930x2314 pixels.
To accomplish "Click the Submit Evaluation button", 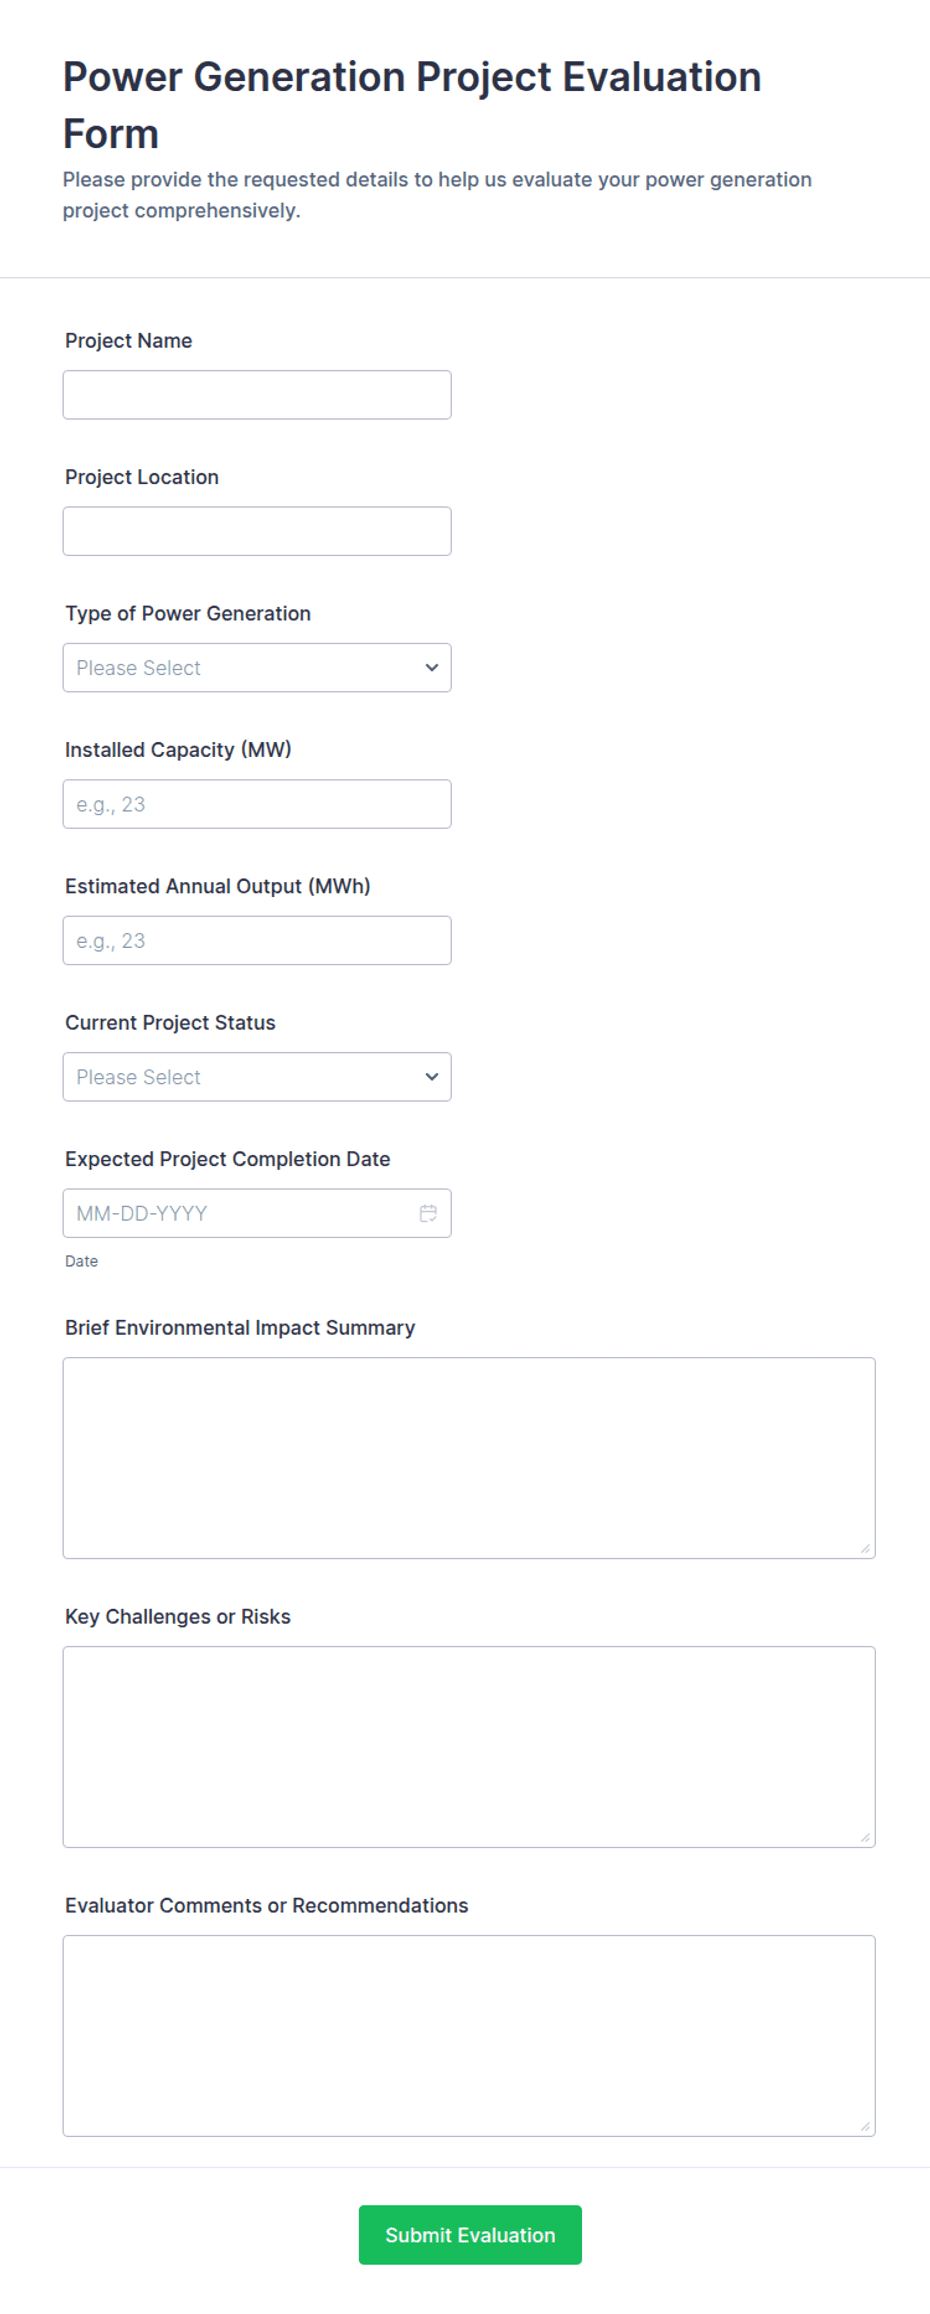I will 470,2235.
